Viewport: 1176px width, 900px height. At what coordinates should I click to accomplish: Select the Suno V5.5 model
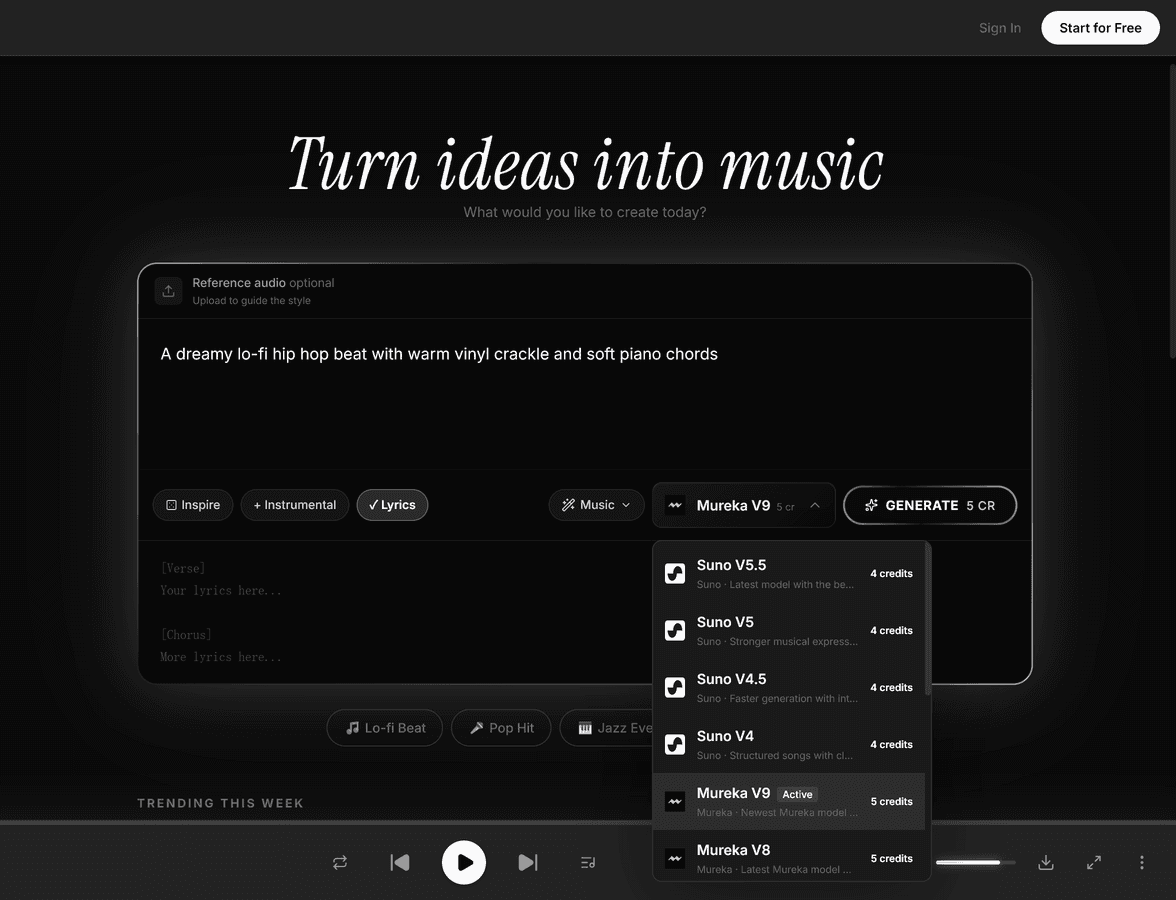(x=789, y=574)
